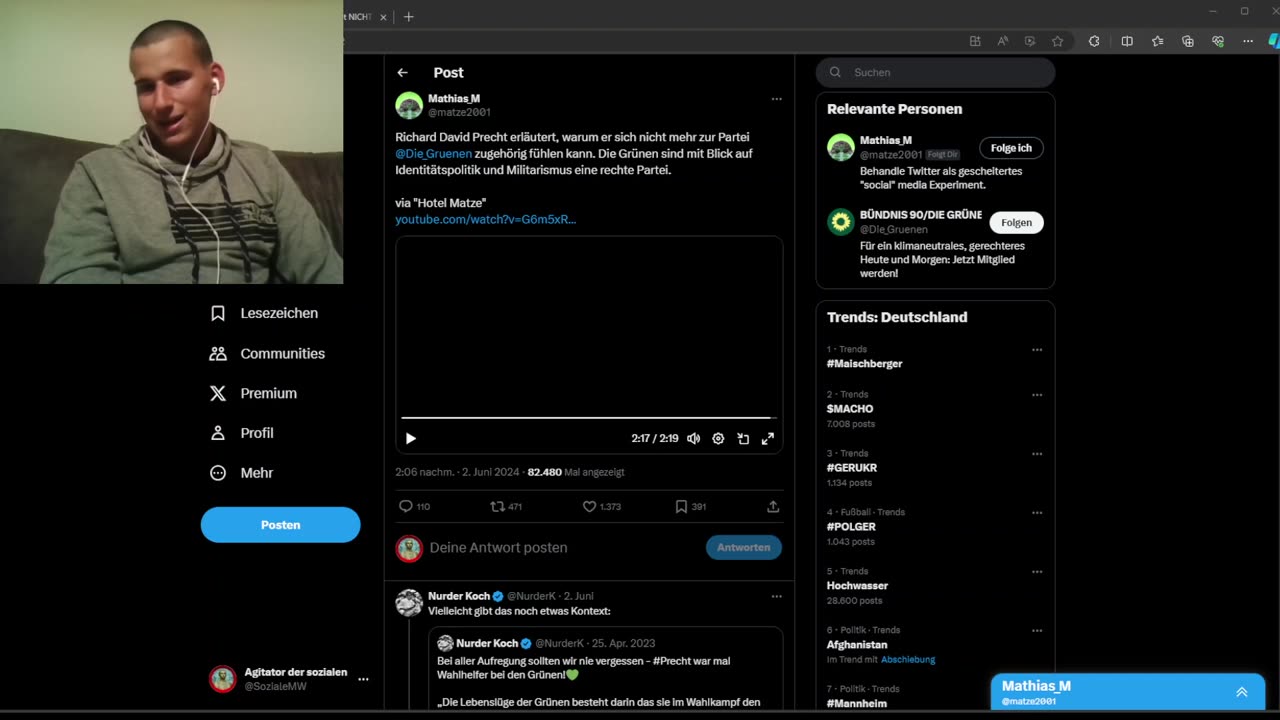This screenshot has width=1280, height=720.
Task: Like the post with 1.373 likes
Action: coord(590,506)
